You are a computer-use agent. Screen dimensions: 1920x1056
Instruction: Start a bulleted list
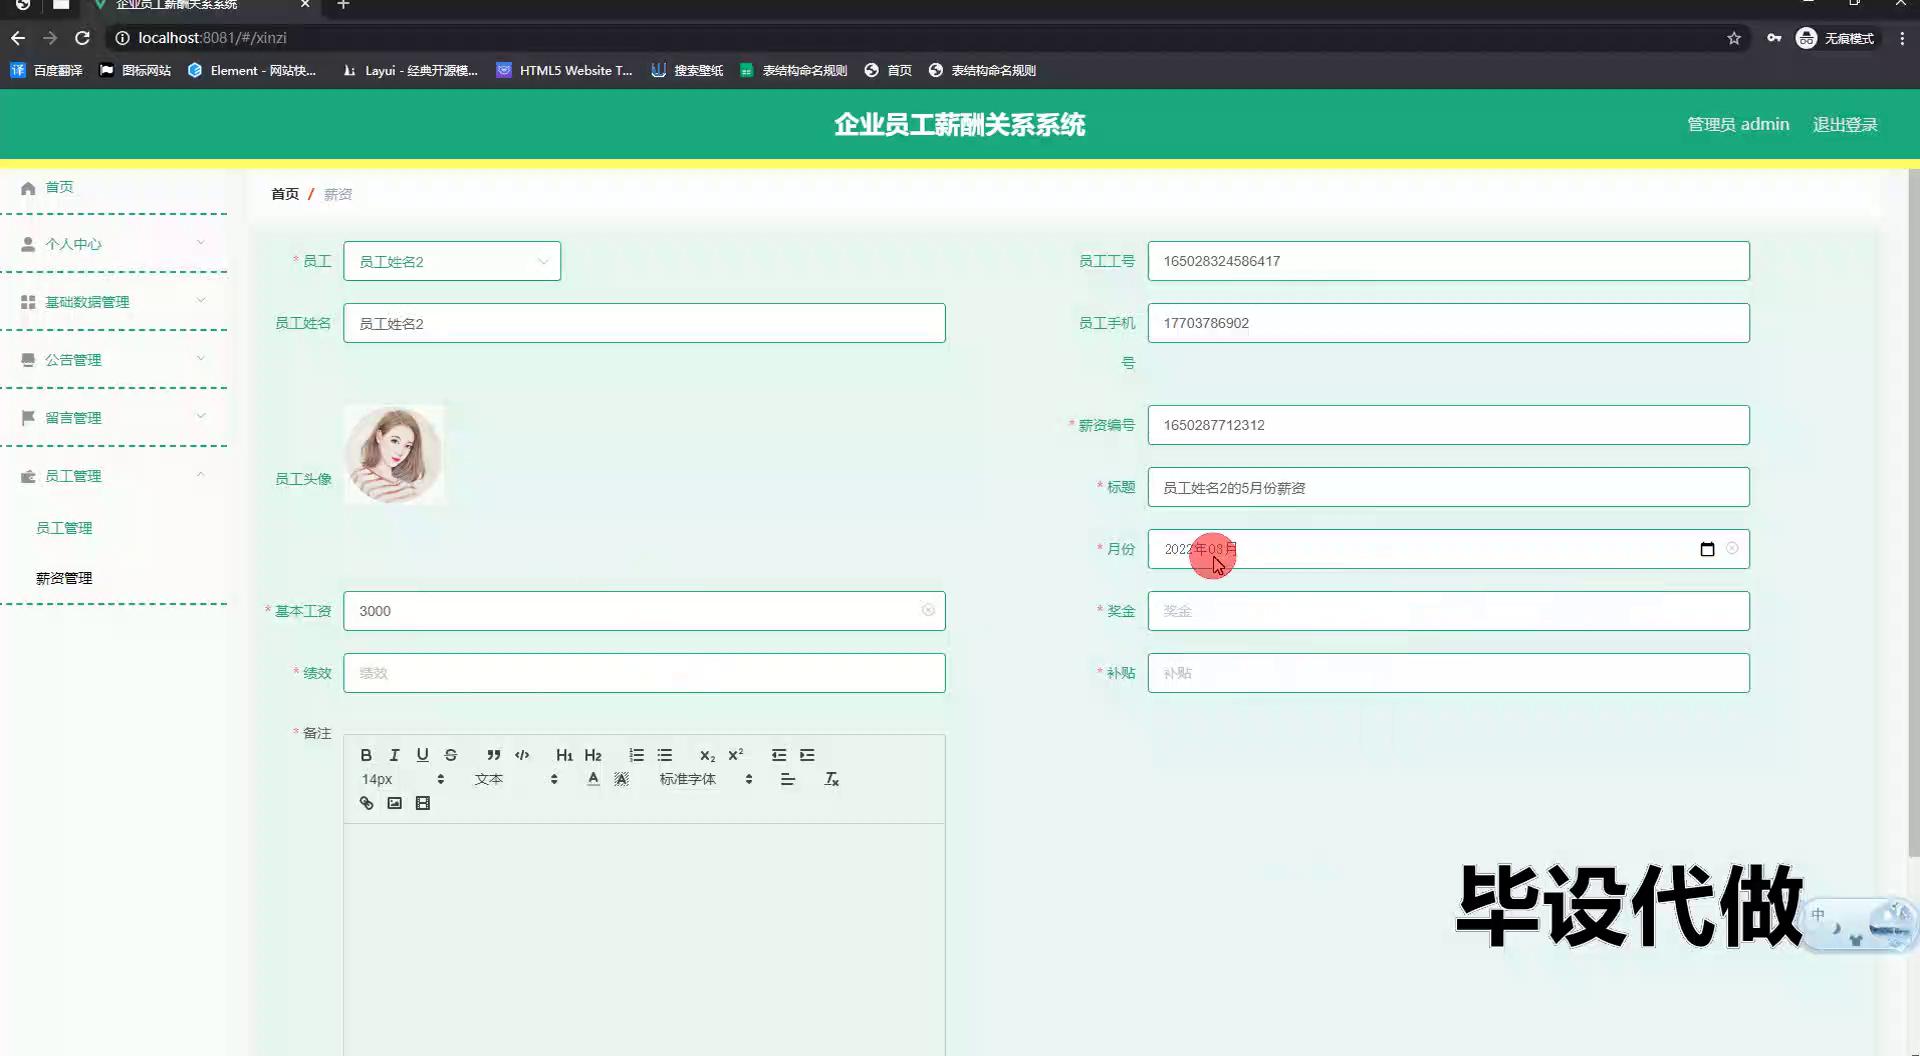(665, 755)
